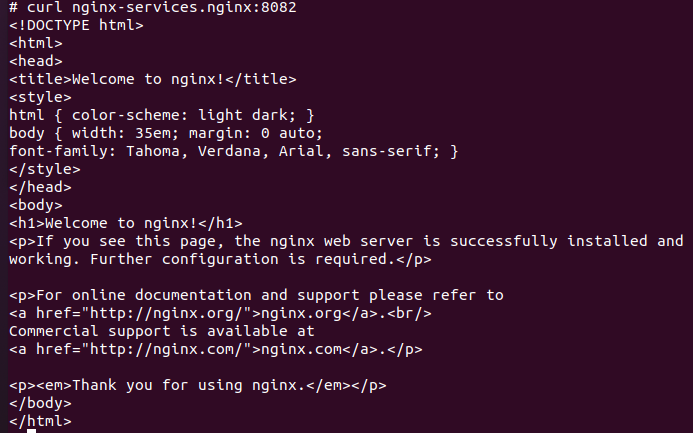693x433 pixels.
Task: Click the <h1>Welcome to nginx!</h1> heading line
Action: pos(126,223)
